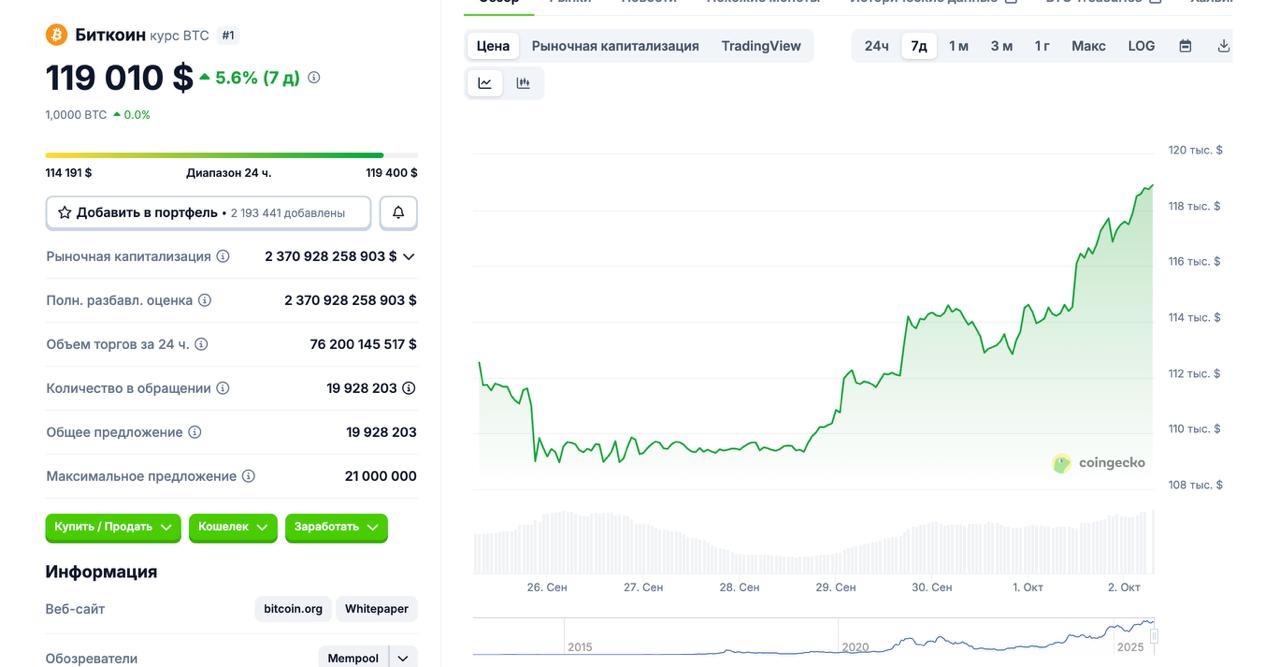Switch to Рыночная капитализация chart tab
Screen dimensions: 1280x667
[x=615, y=46]
